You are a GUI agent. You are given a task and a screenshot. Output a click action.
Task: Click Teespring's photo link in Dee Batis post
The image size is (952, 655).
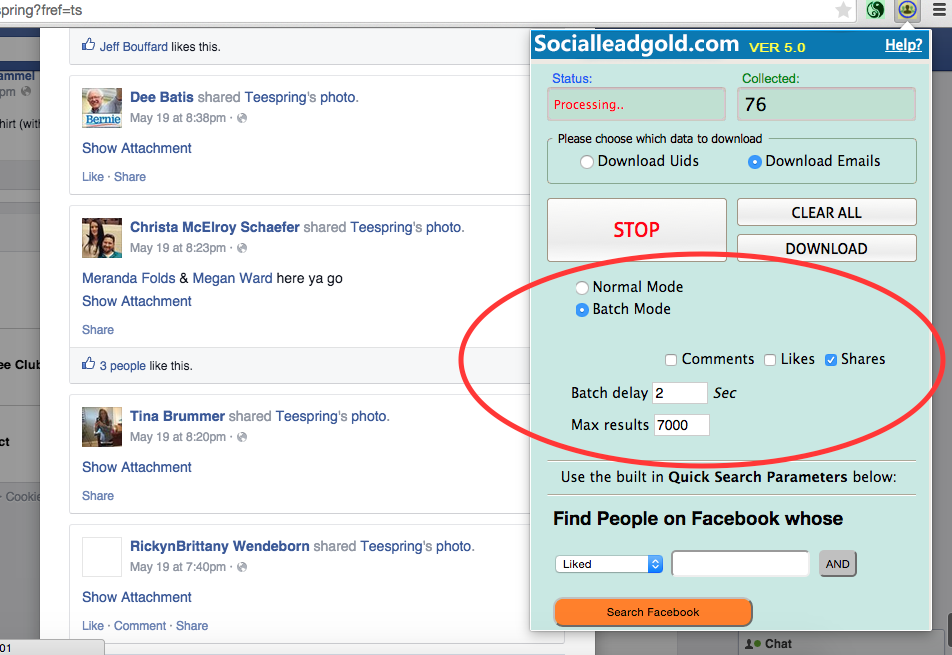pos(301,97)
